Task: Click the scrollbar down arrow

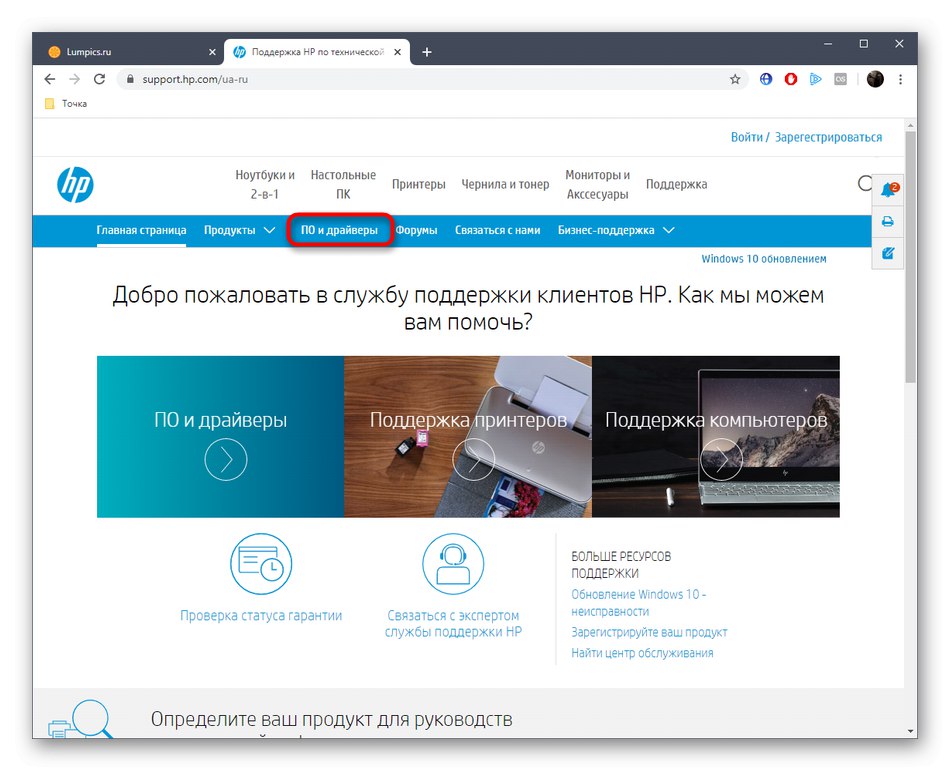Action: [x=909, y=732]
